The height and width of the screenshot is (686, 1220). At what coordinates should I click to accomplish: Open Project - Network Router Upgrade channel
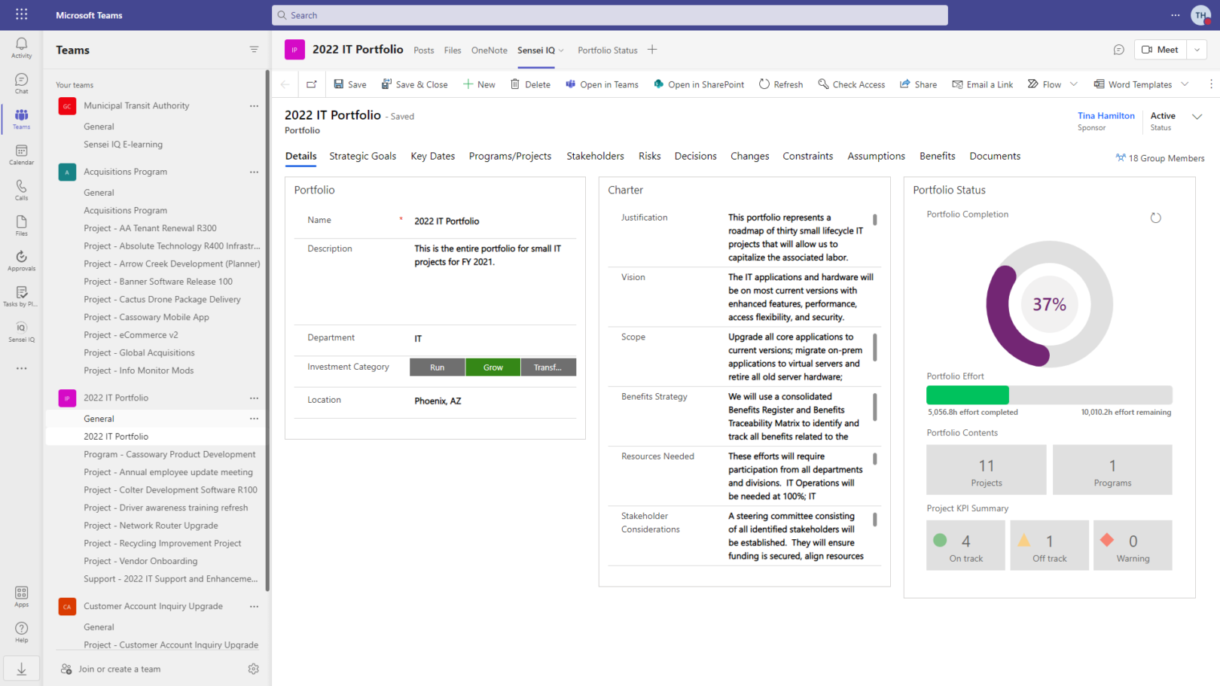point(151,526)
